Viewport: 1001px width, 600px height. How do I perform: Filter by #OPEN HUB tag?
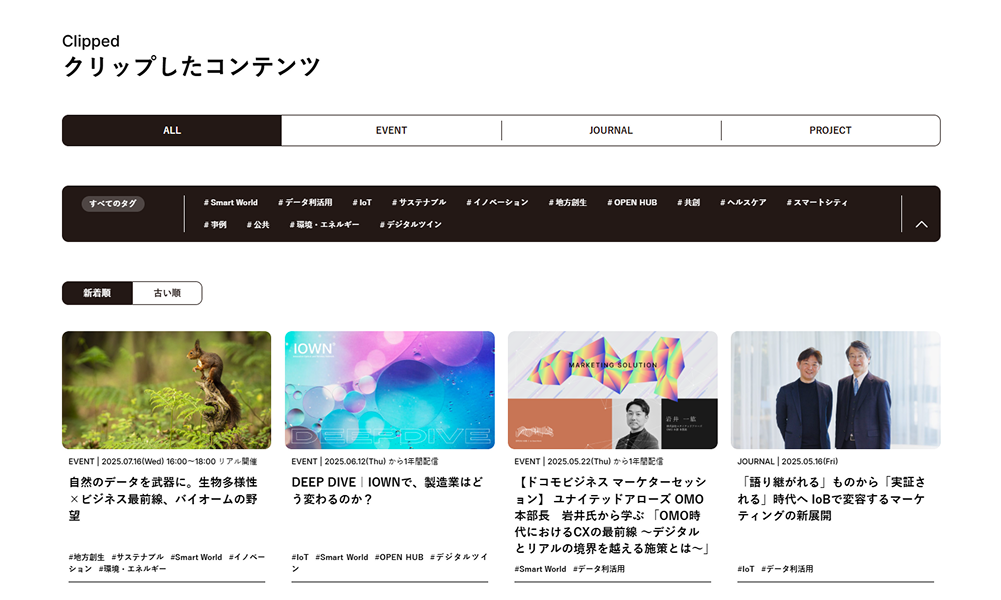point(632,202)
